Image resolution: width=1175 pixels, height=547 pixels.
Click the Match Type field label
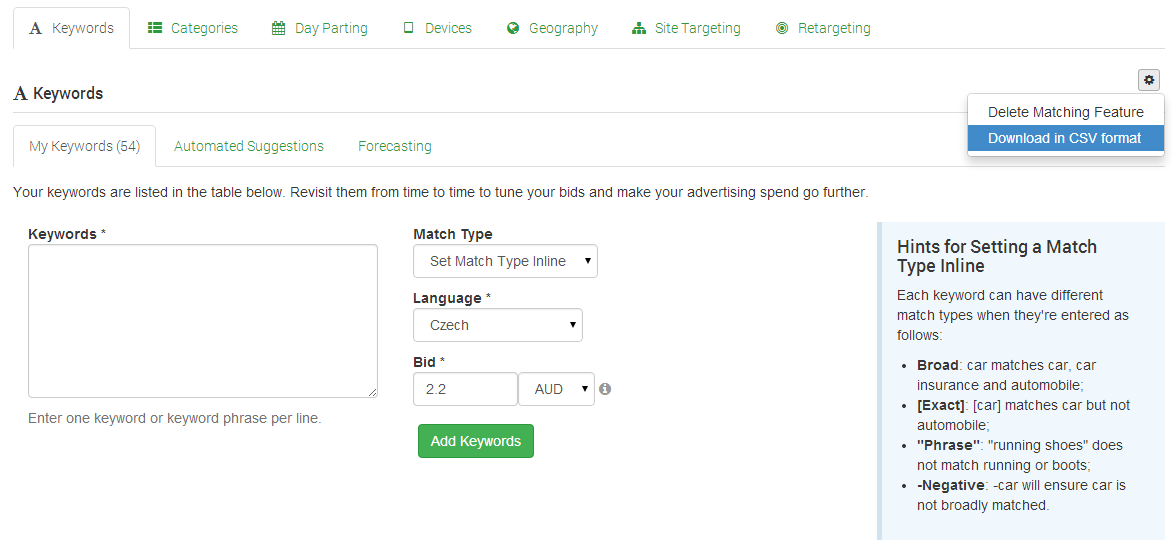(453, 234)
